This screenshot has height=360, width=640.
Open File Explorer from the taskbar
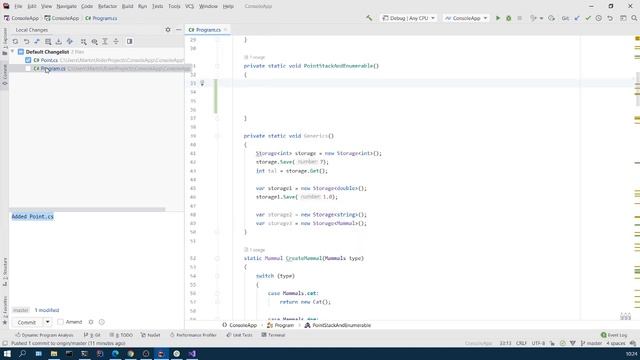tap(53, 353)
